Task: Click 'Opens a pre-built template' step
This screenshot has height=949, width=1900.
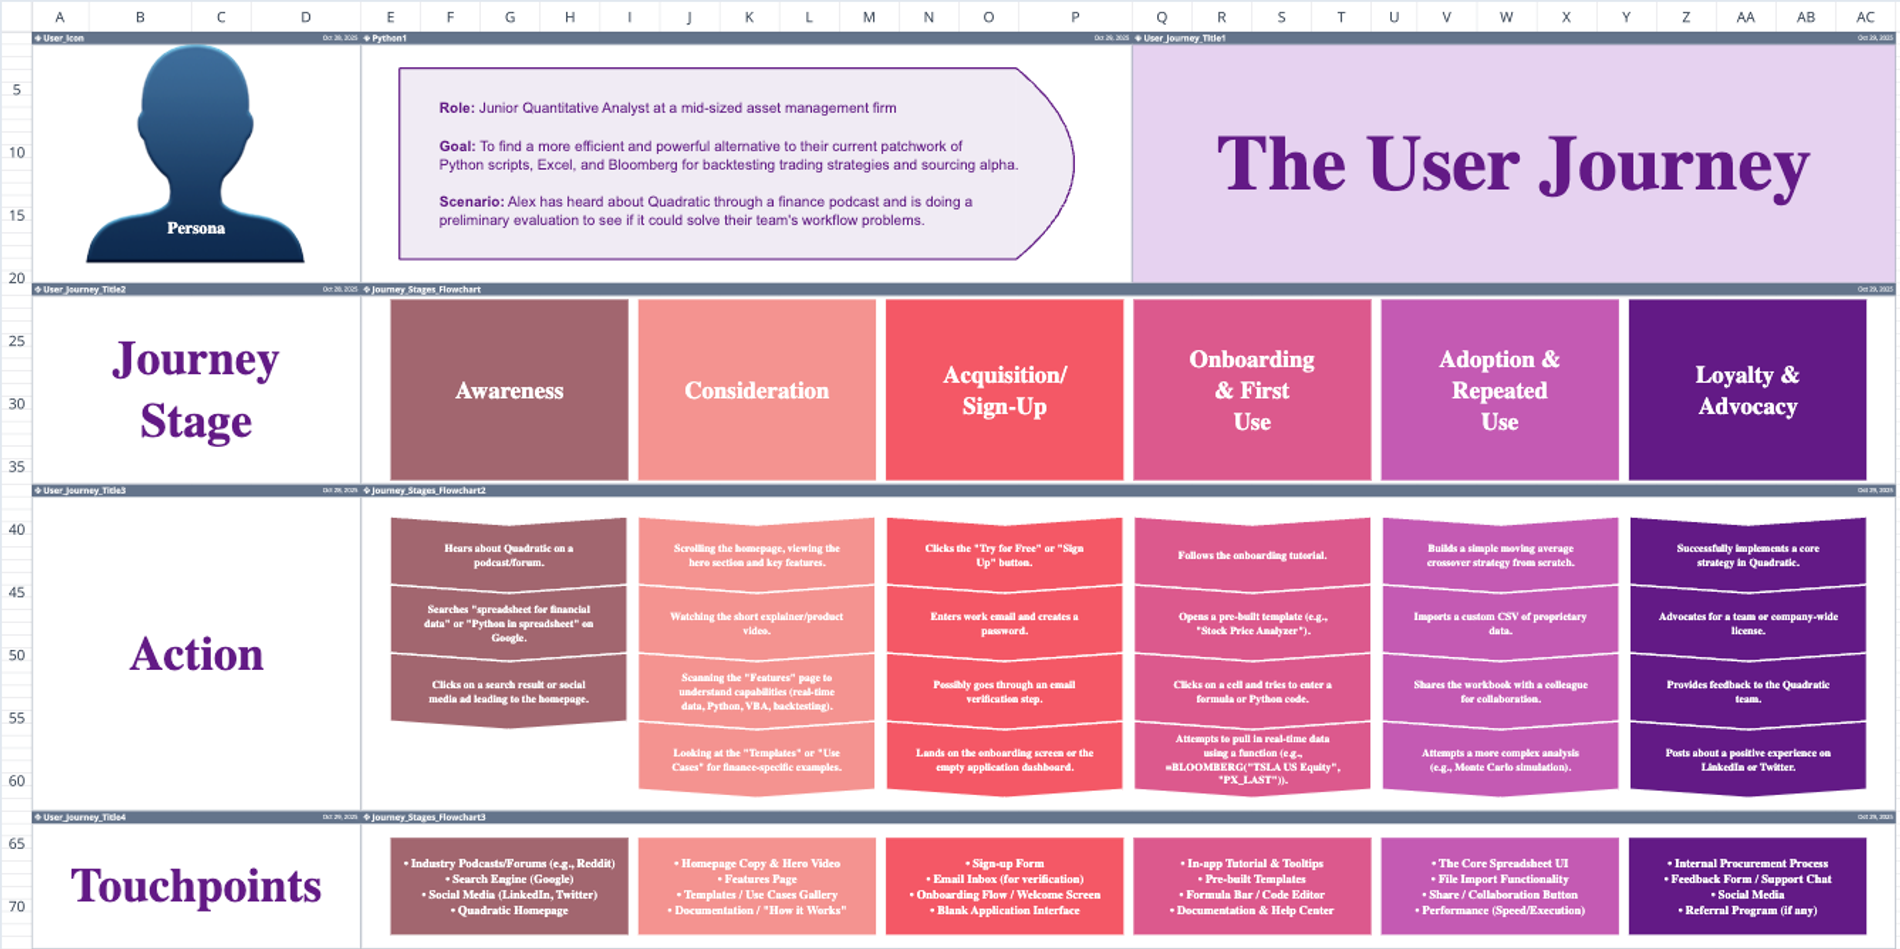Action: tap(1252, 623)
